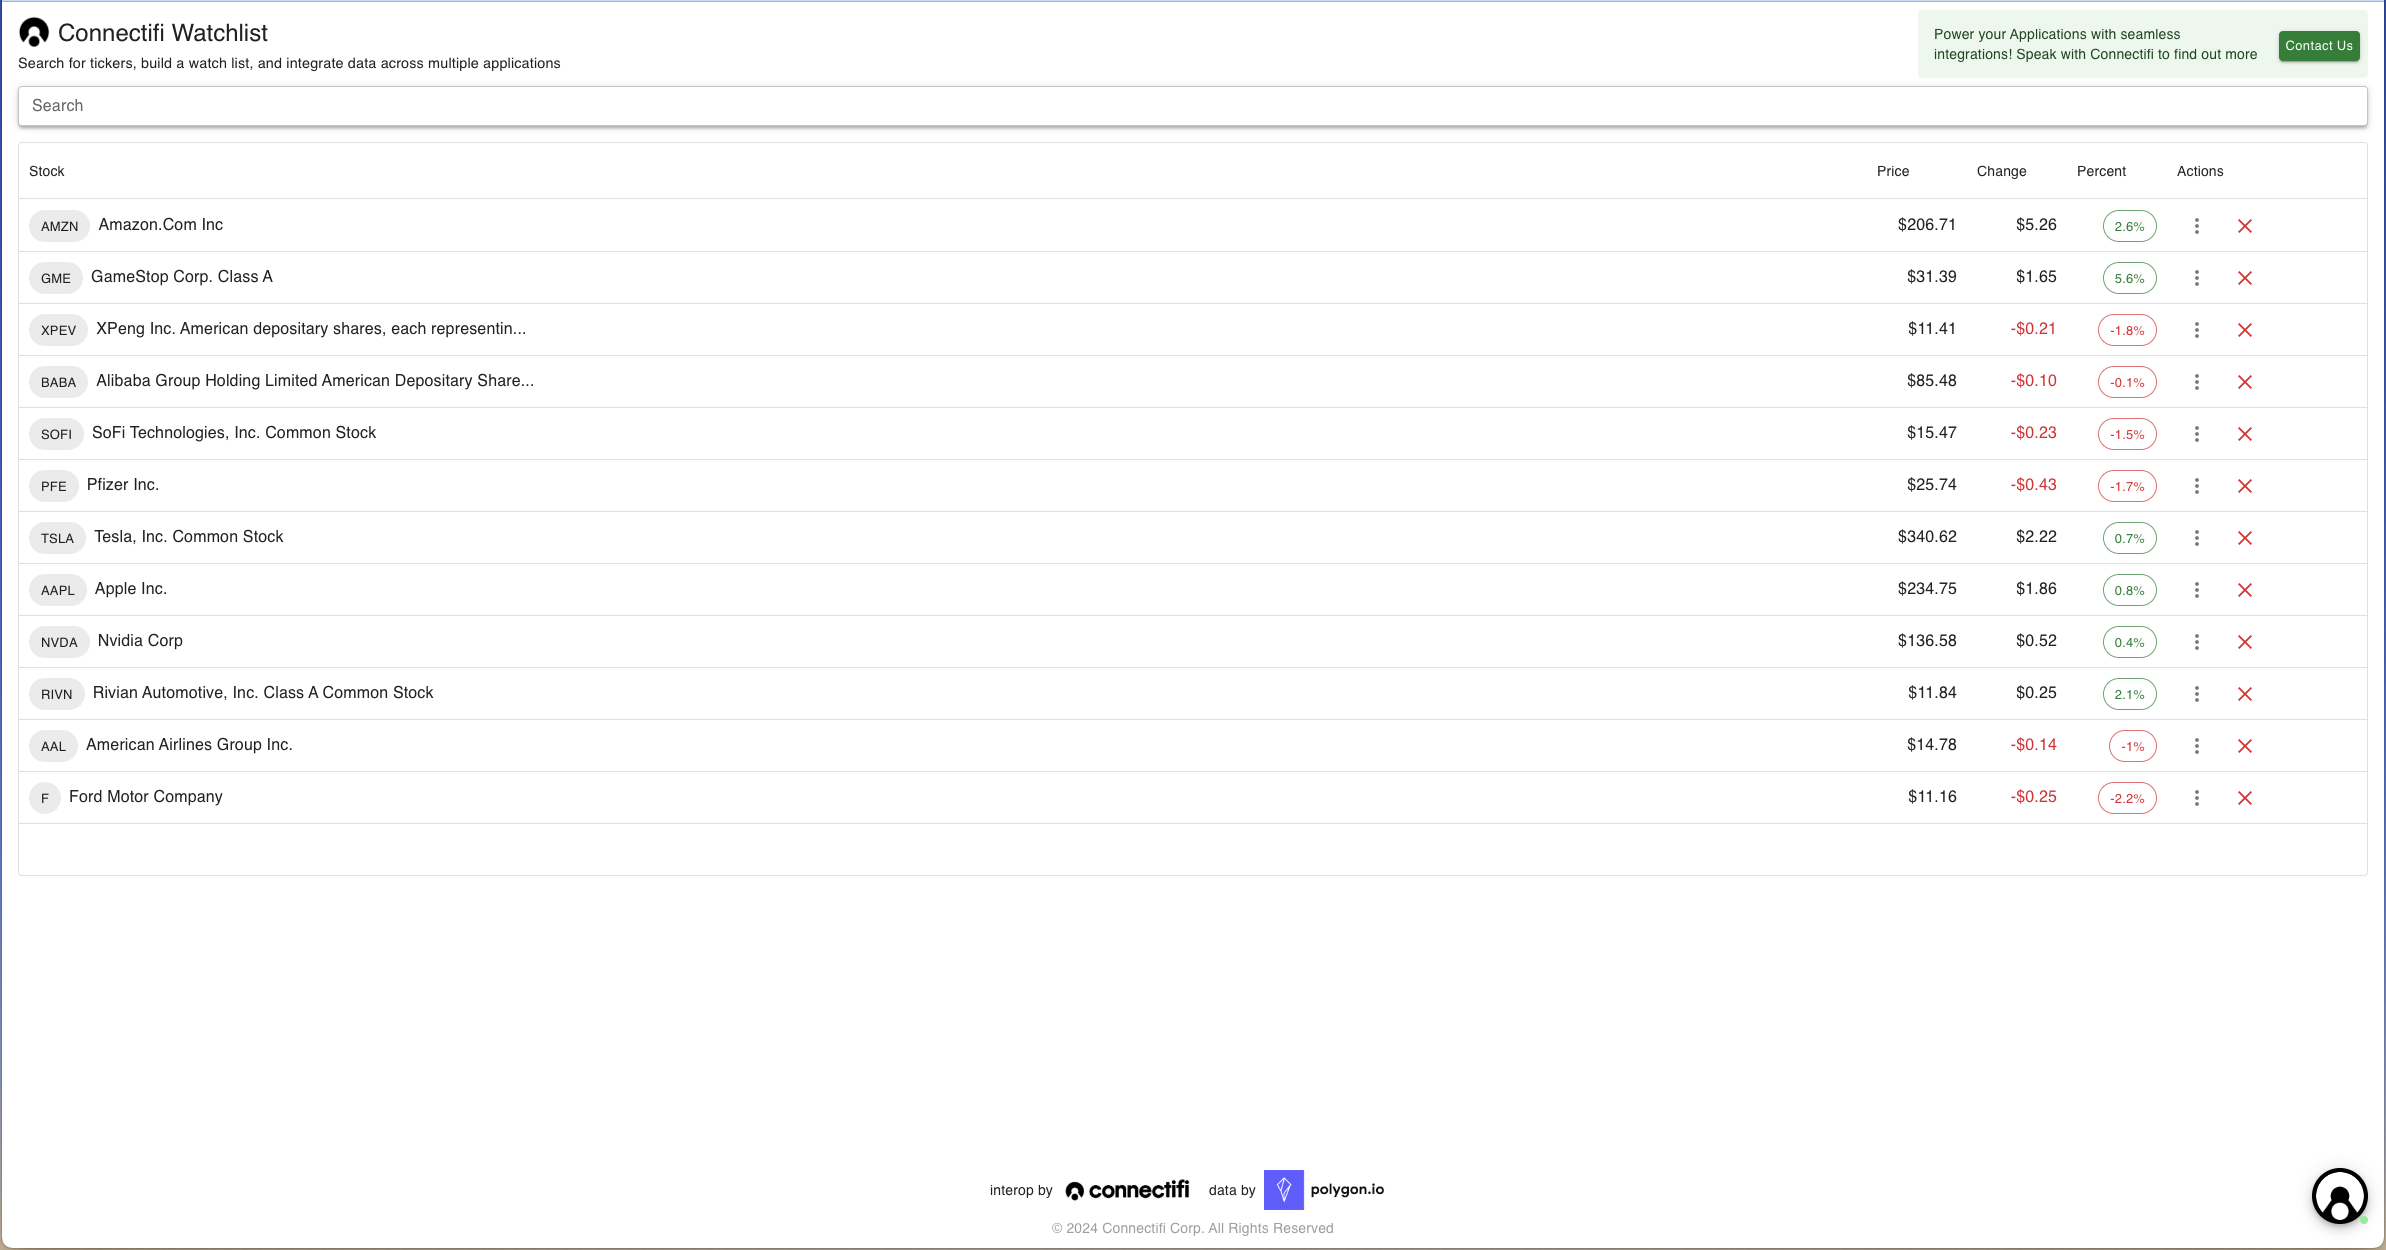Image resolution: width=2386 pixels, height=1250 pixels.
Task: Click the three-dot menu icon for XPeng Inc
Action: (x=2197, y=330)
